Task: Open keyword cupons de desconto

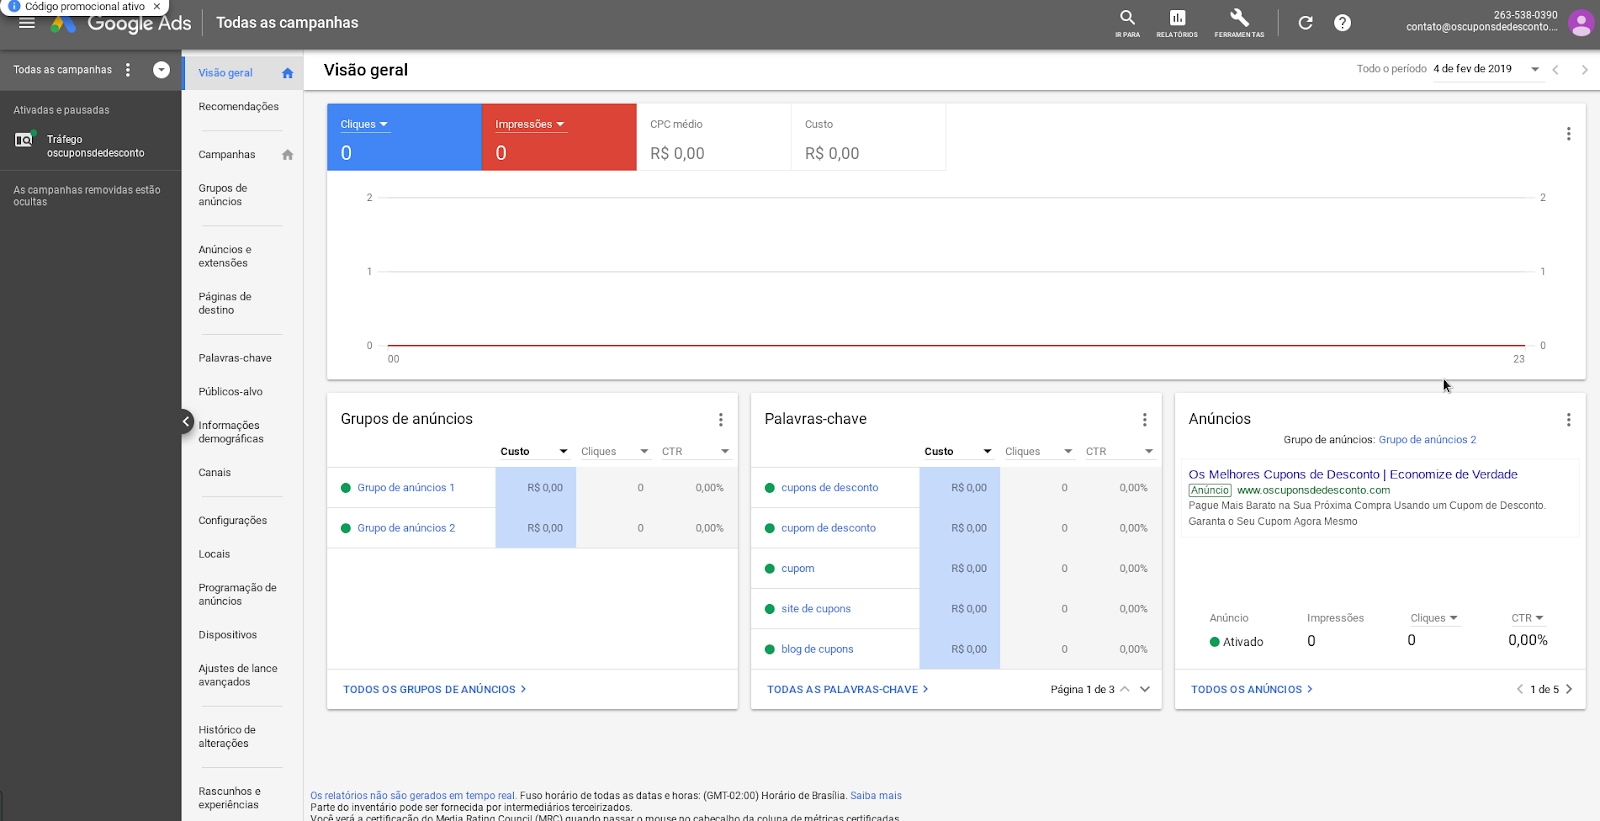Action: (830, 488)
